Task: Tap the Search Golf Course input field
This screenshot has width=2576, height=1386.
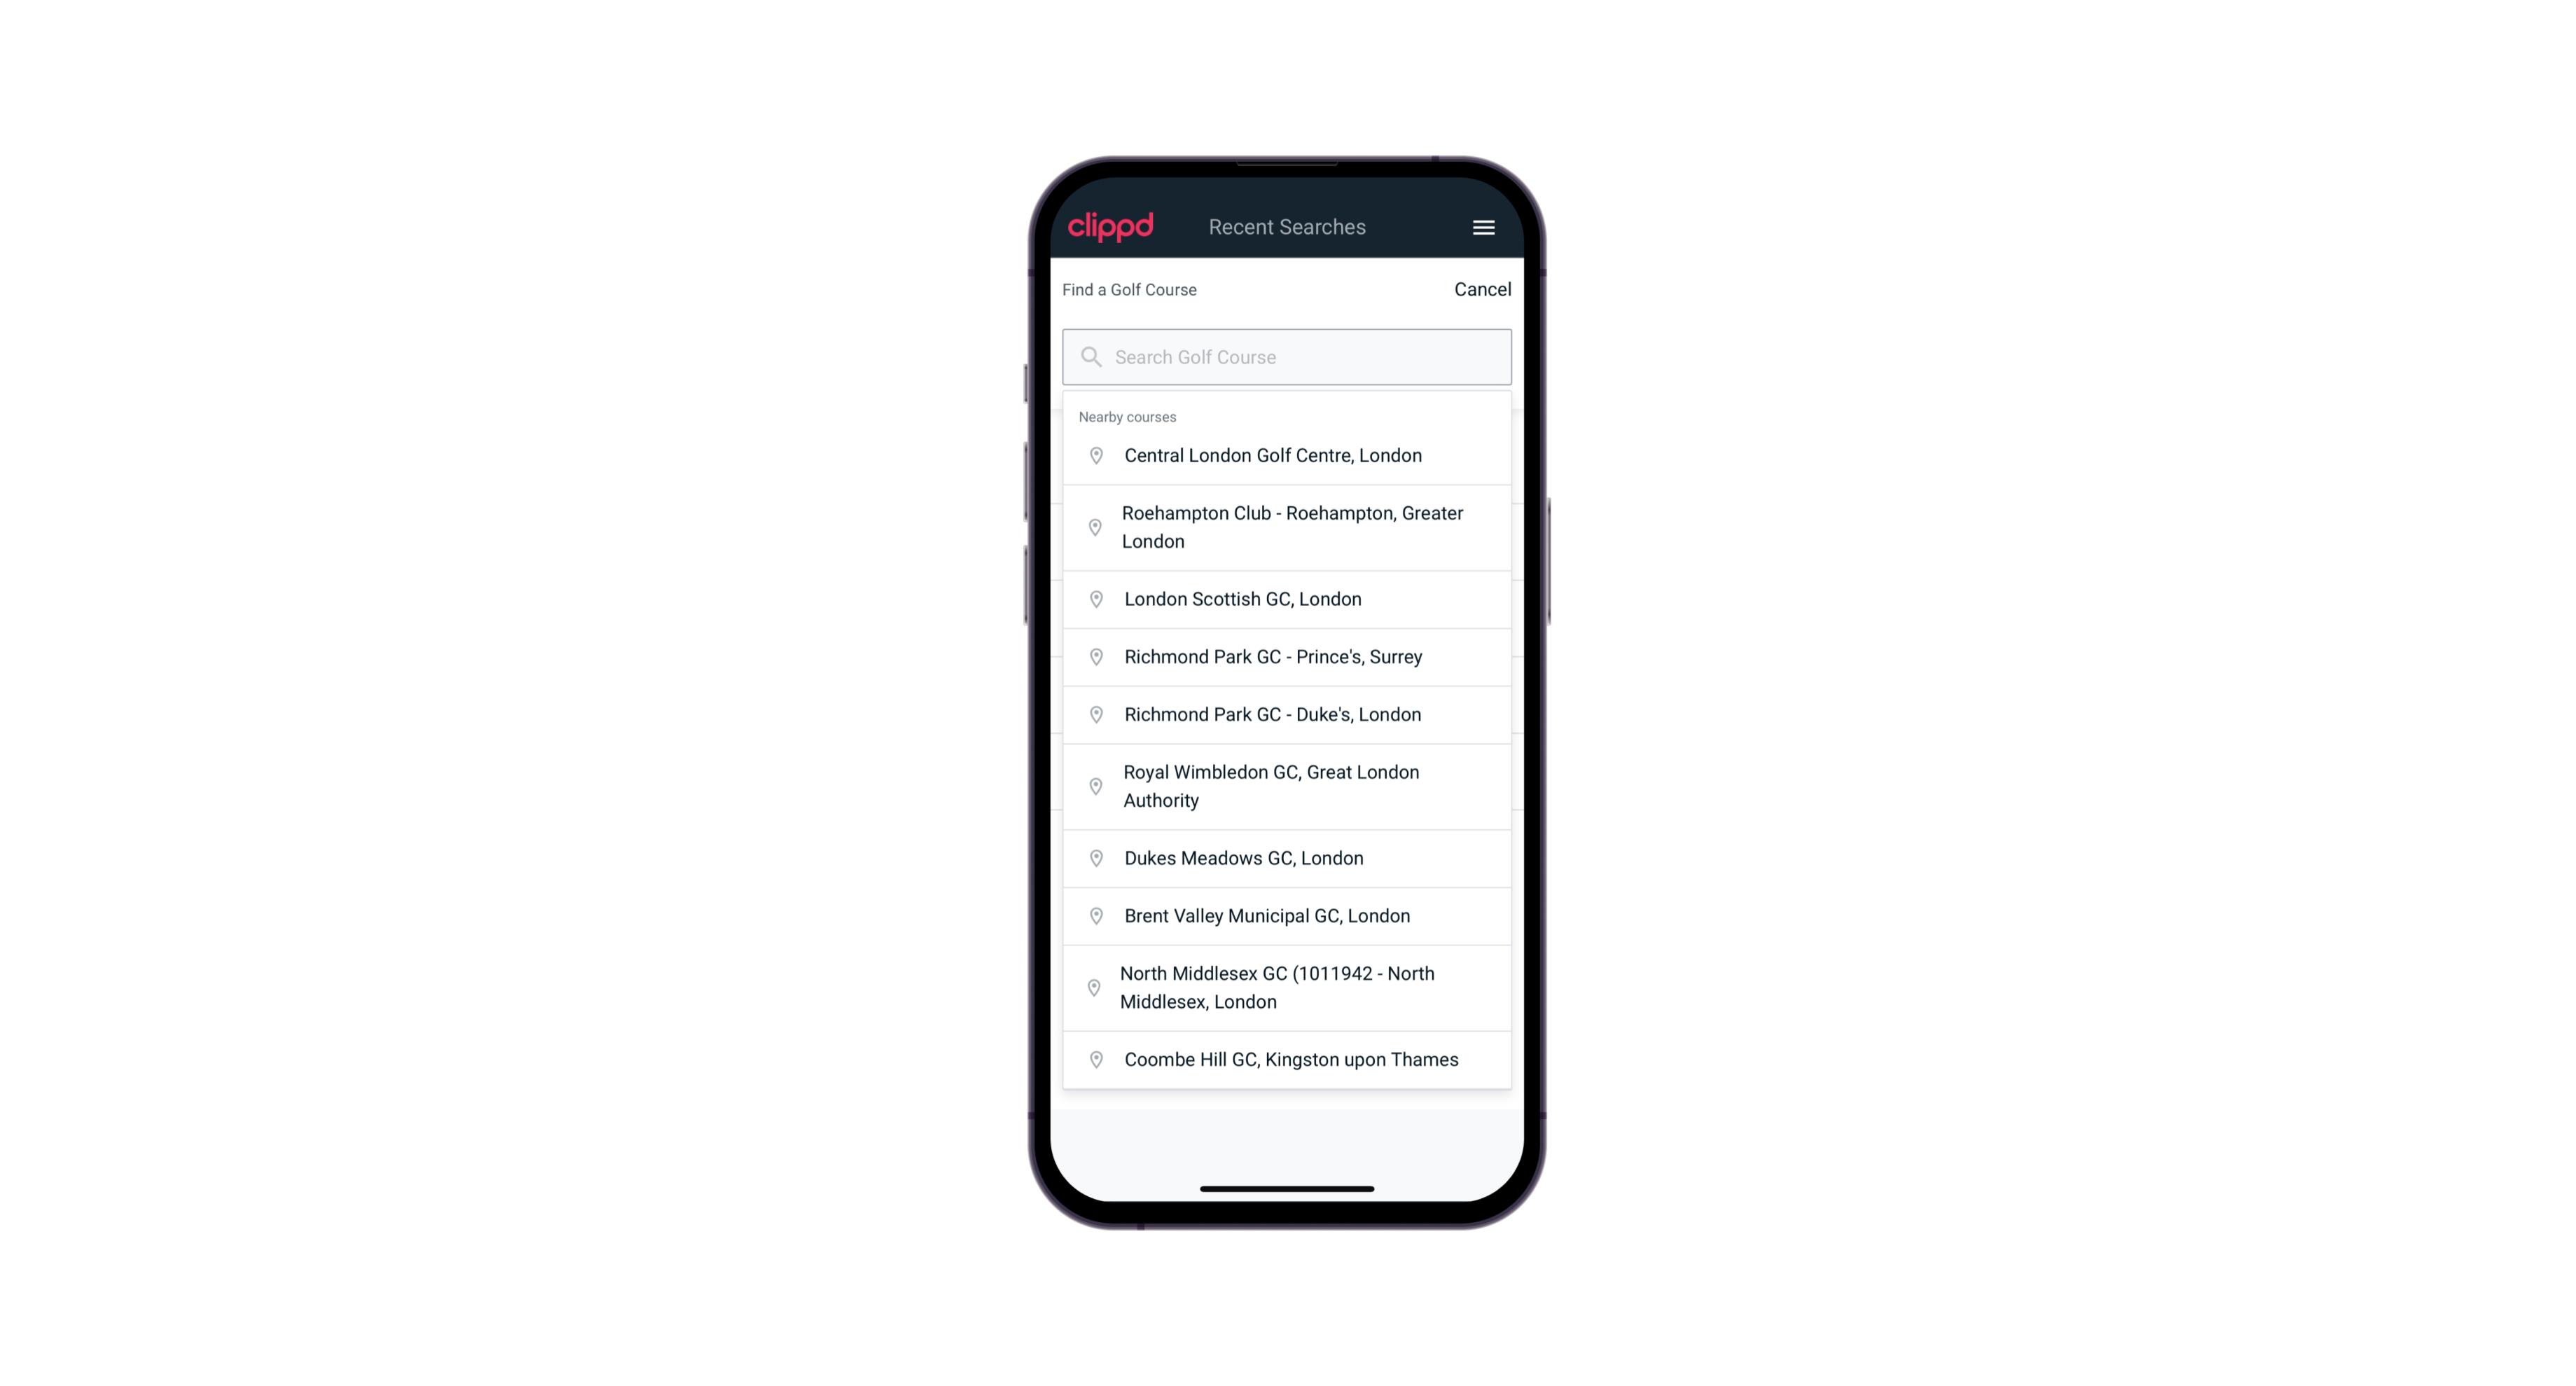Action: [x=1287, y=356]
